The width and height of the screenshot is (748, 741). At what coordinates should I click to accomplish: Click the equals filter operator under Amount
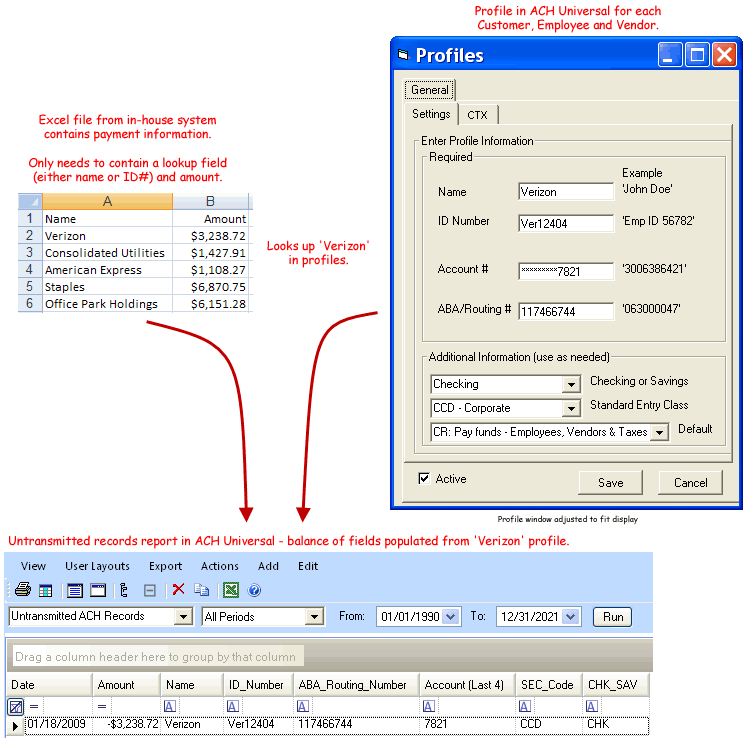102,706
